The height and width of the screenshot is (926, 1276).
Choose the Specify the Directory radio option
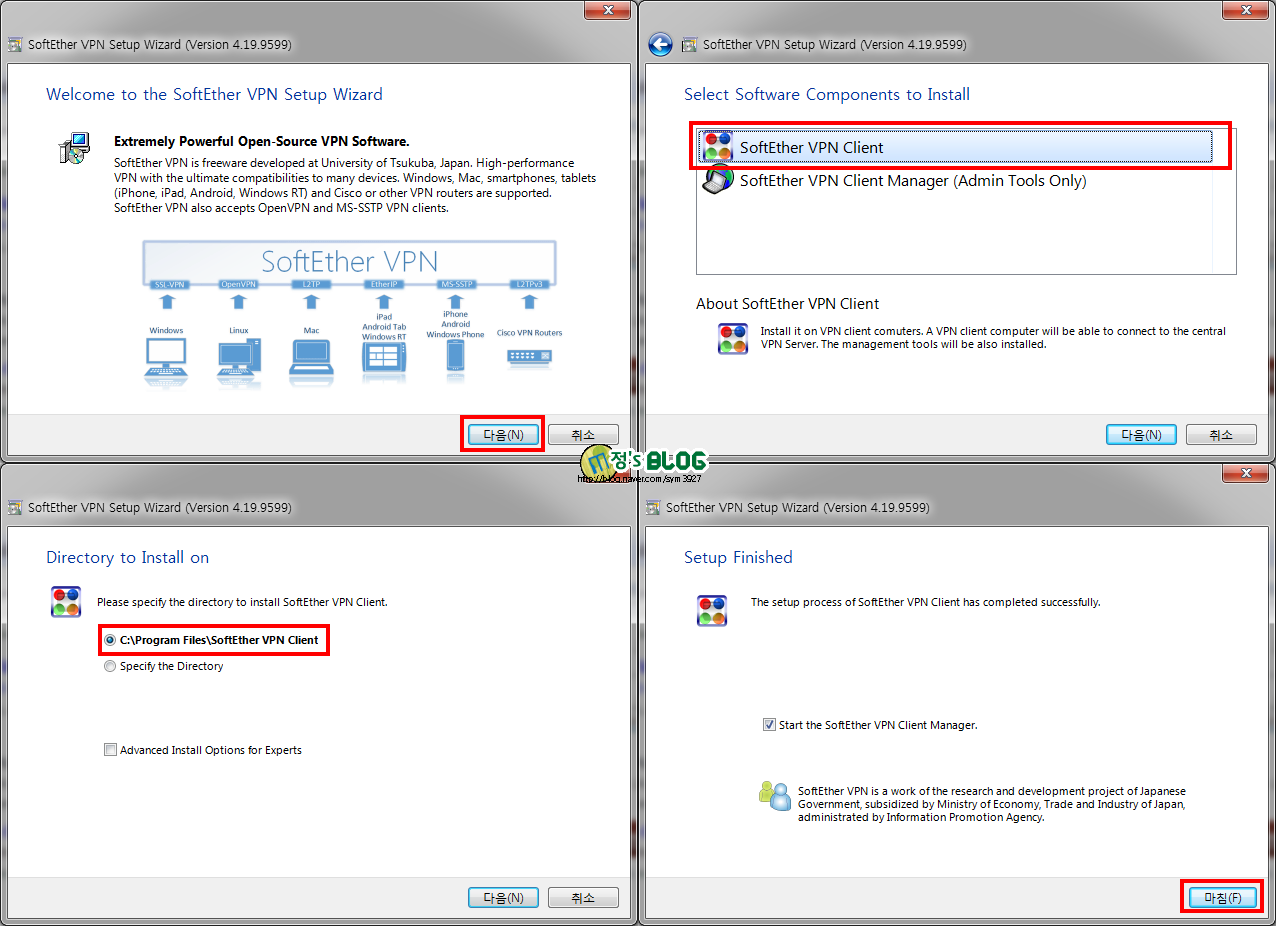[x=164, y=666]
